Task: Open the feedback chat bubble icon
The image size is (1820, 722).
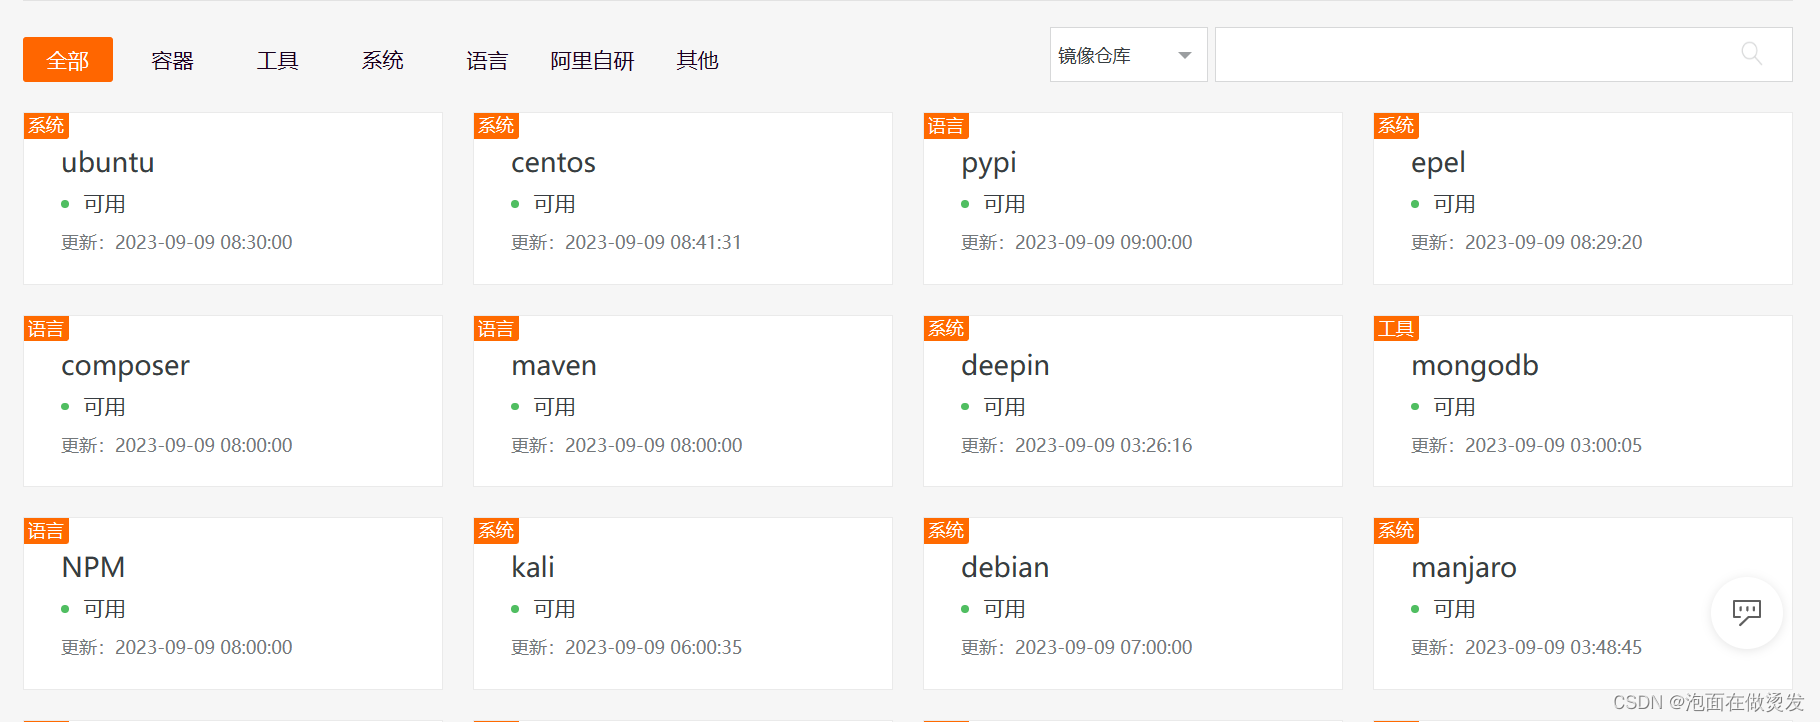Action: click(1747, 612)
